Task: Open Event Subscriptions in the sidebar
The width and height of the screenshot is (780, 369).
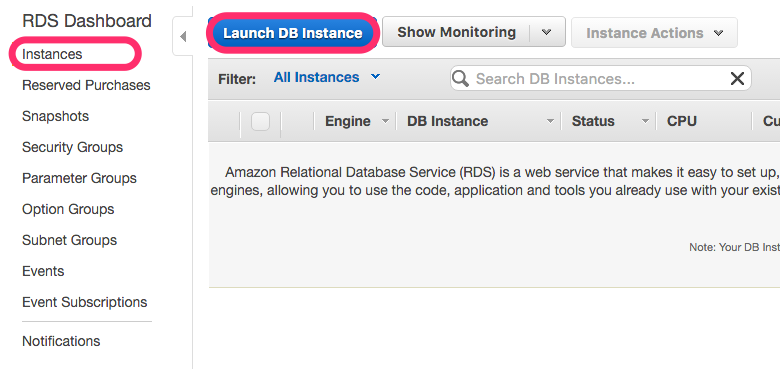Action: point(85,302)
